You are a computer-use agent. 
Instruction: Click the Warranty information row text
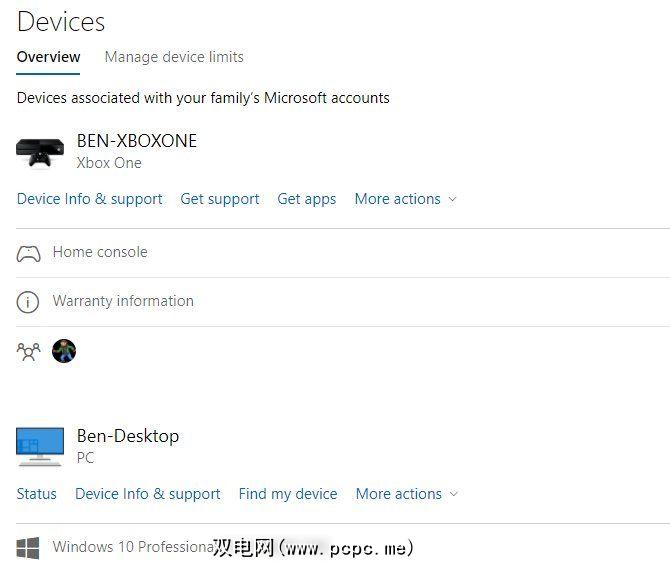point(123,301)
